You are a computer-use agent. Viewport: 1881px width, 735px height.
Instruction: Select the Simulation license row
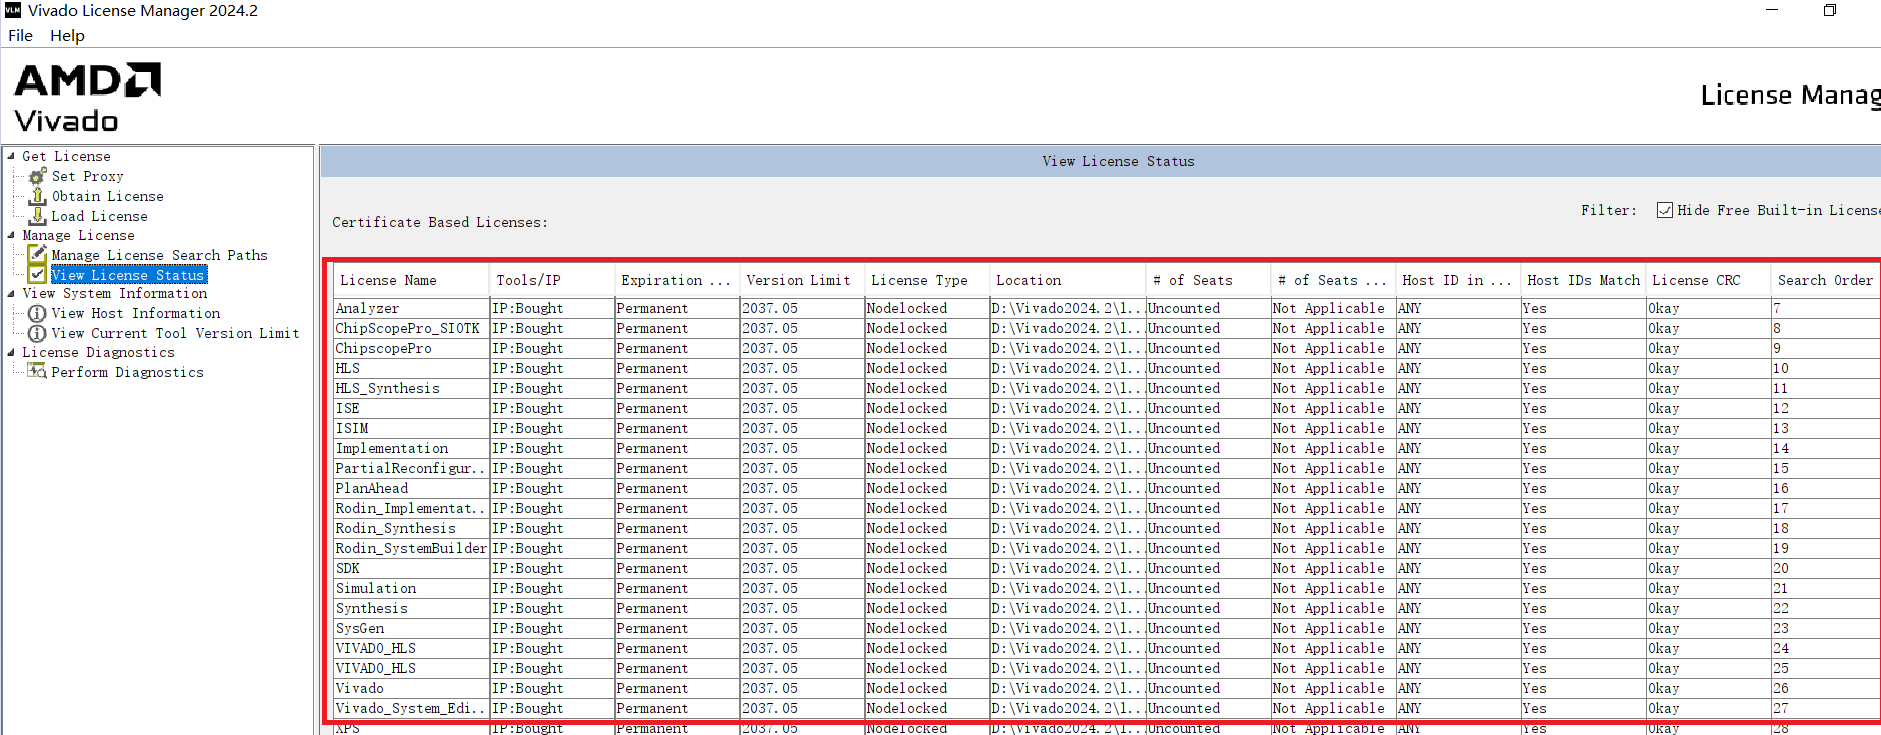pos(1106,588)
